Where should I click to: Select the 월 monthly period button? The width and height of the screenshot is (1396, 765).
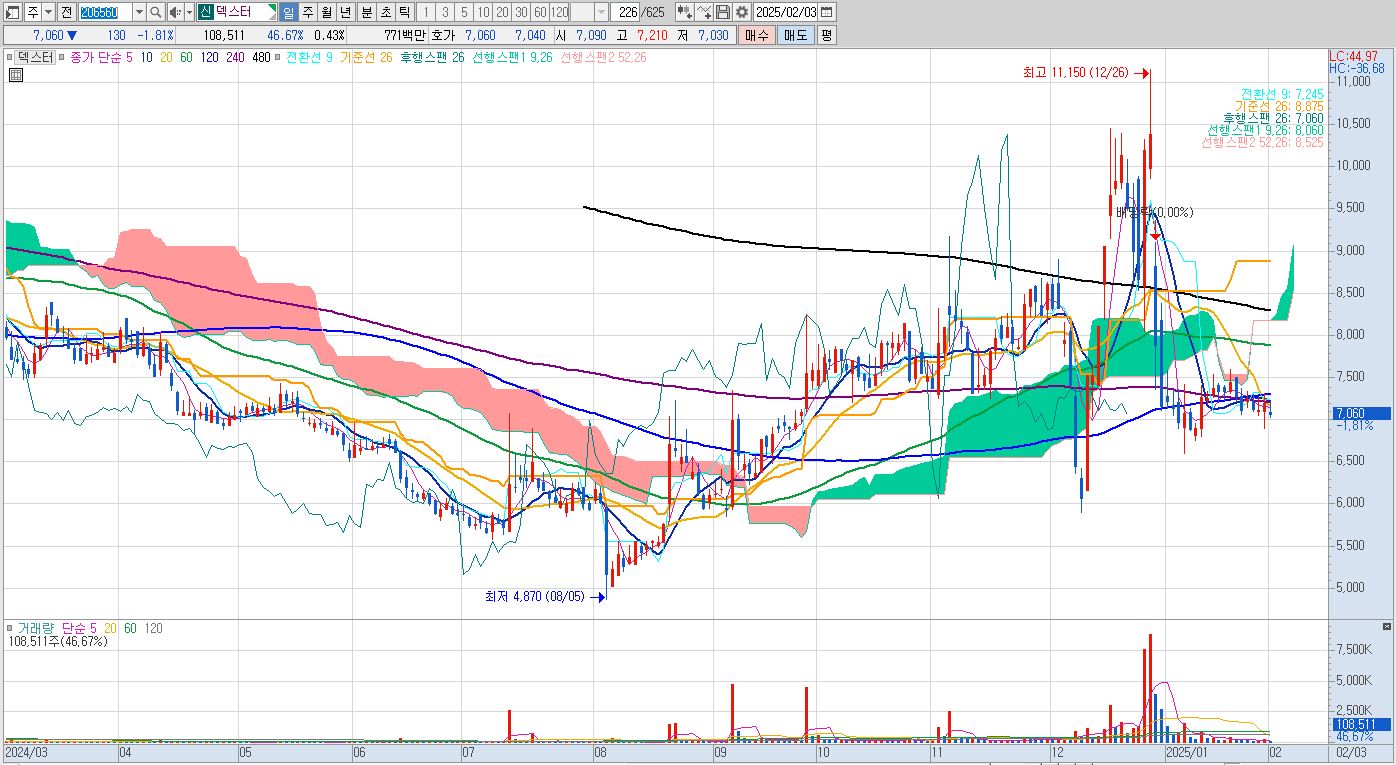(326, 12)
